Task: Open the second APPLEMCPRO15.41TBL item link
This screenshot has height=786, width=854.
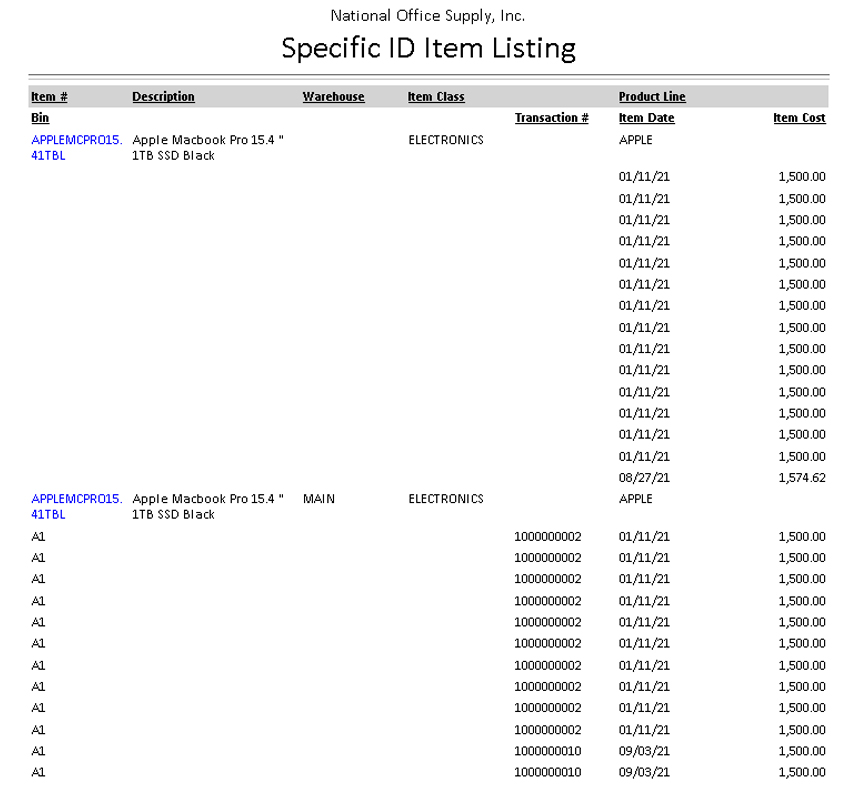Action: 76,498
